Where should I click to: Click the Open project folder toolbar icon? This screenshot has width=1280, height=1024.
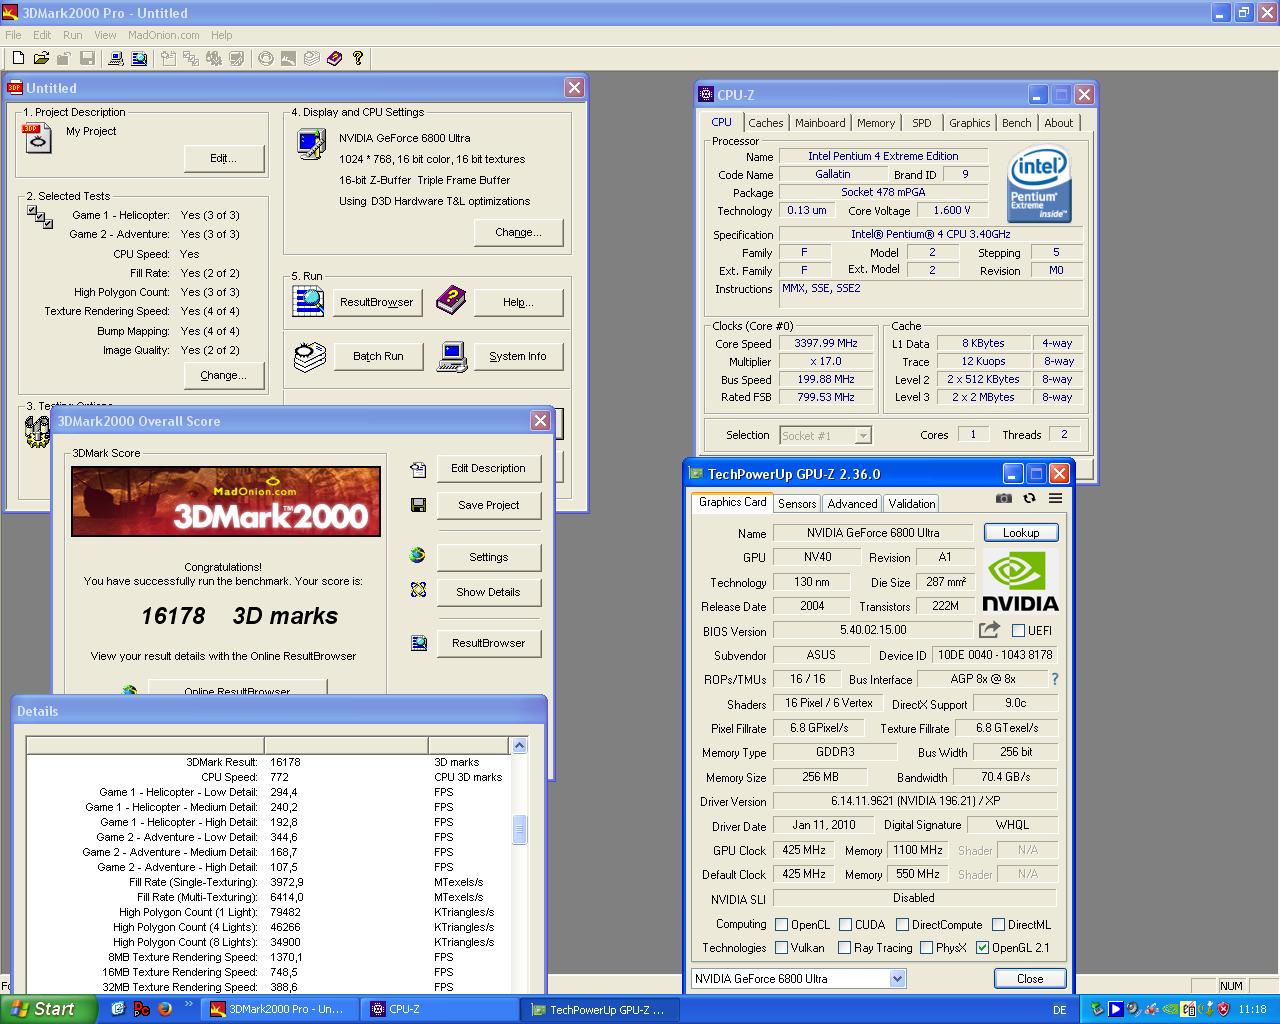(x=41, y=59)
